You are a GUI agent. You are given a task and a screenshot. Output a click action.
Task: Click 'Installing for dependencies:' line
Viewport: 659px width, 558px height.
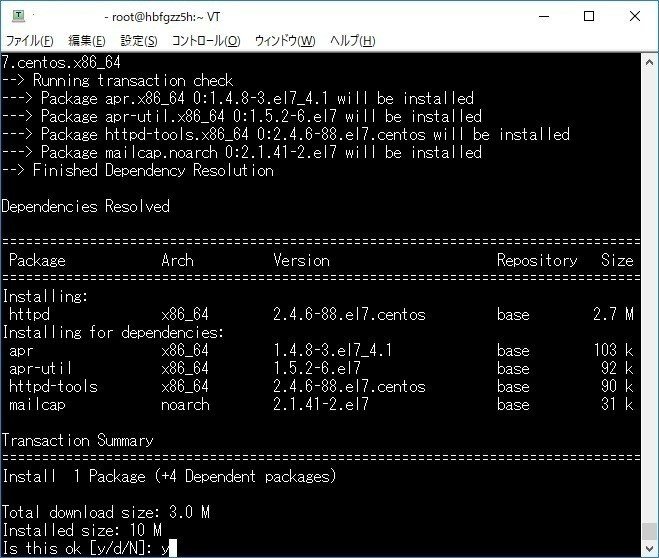click(x=113, y=332)
